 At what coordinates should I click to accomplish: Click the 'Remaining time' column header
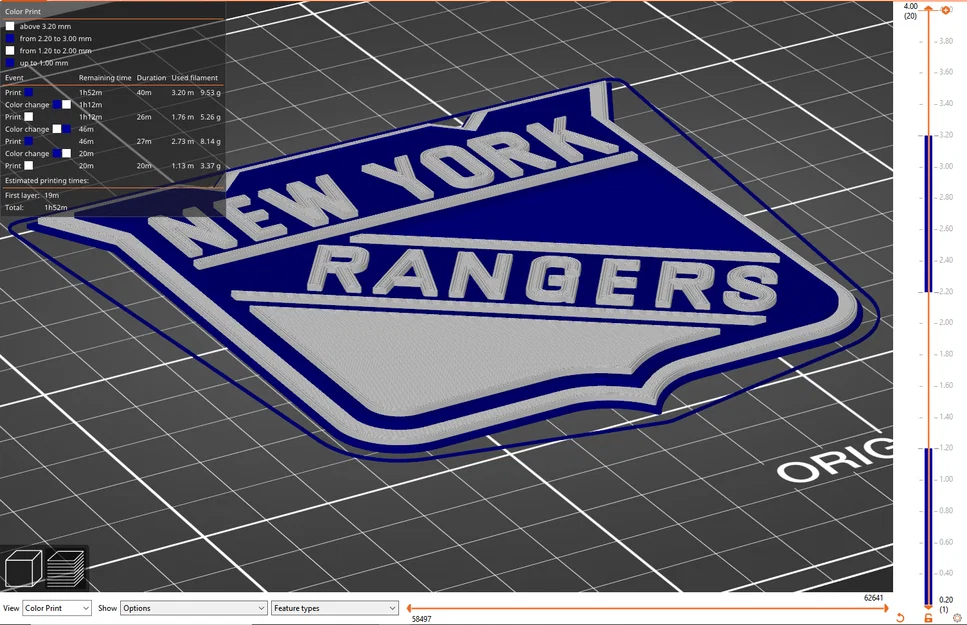coord(105,78)
